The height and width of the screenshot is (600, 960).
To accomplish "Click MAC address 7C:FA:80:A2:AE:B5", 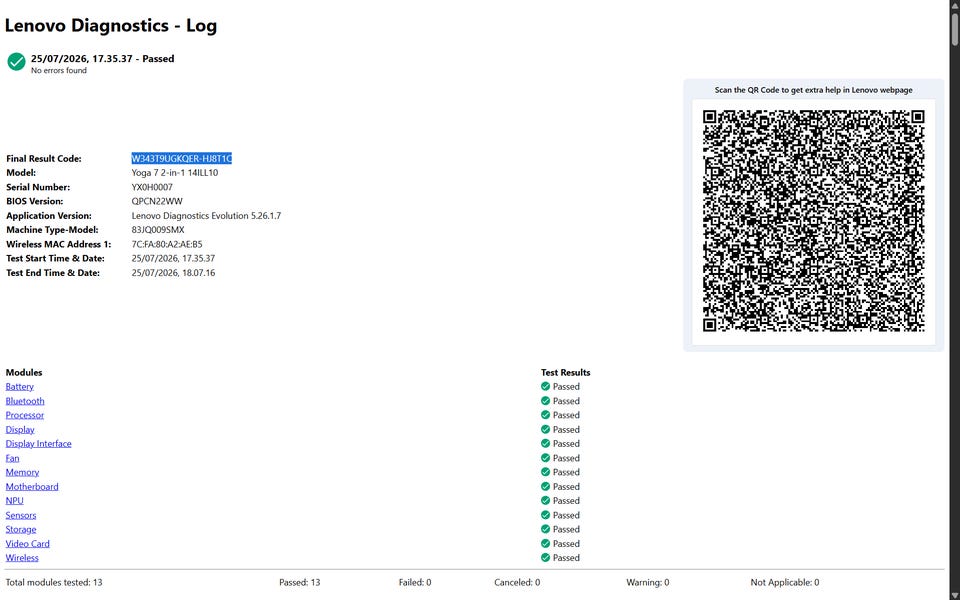I will pos(167,244).
